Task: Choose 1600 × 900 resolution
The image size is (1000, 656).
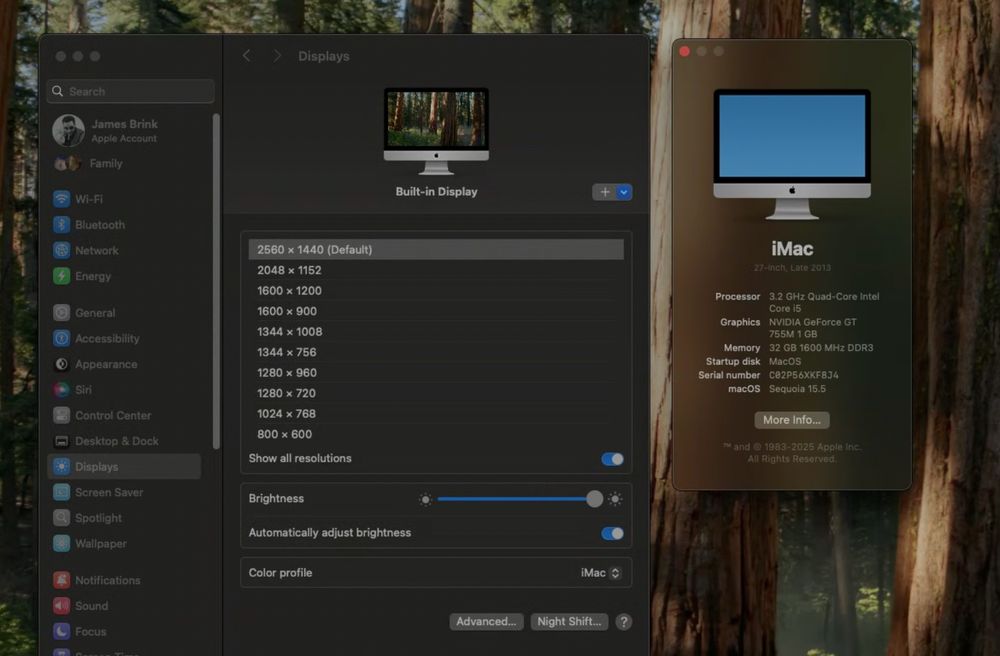Action: coord(436,311)
